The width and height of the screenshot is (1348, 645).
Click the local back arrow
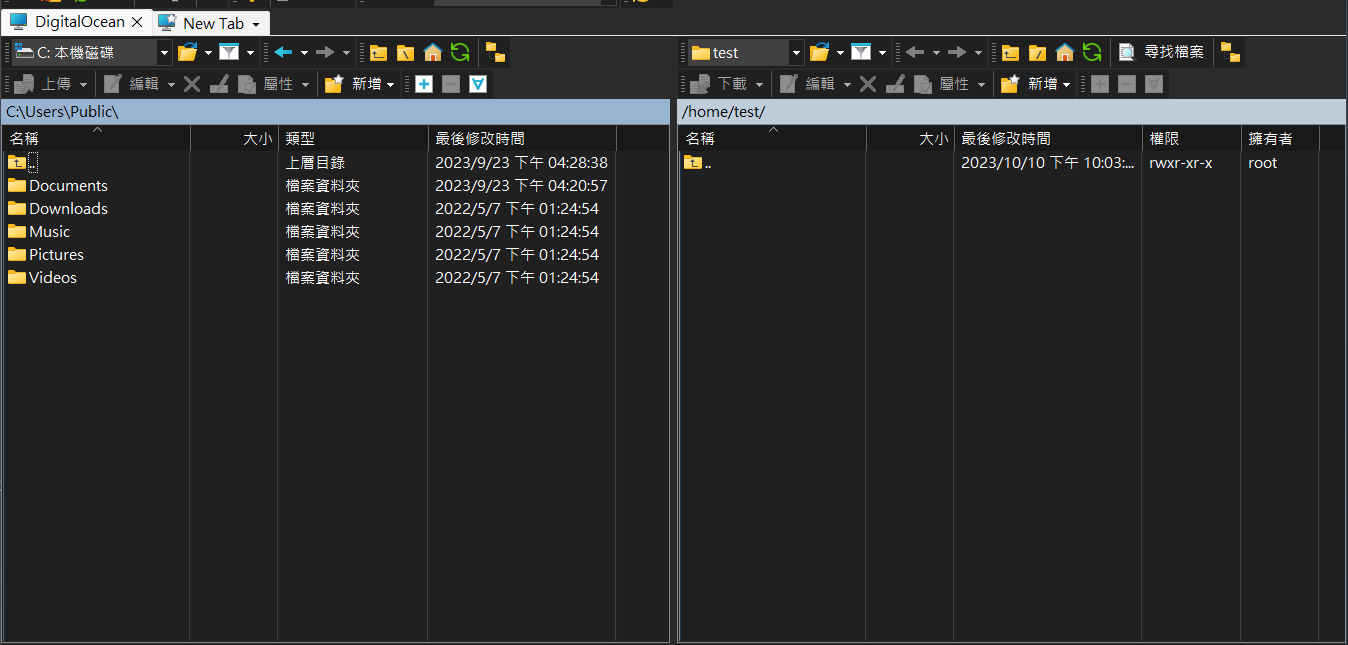point(283,53)
